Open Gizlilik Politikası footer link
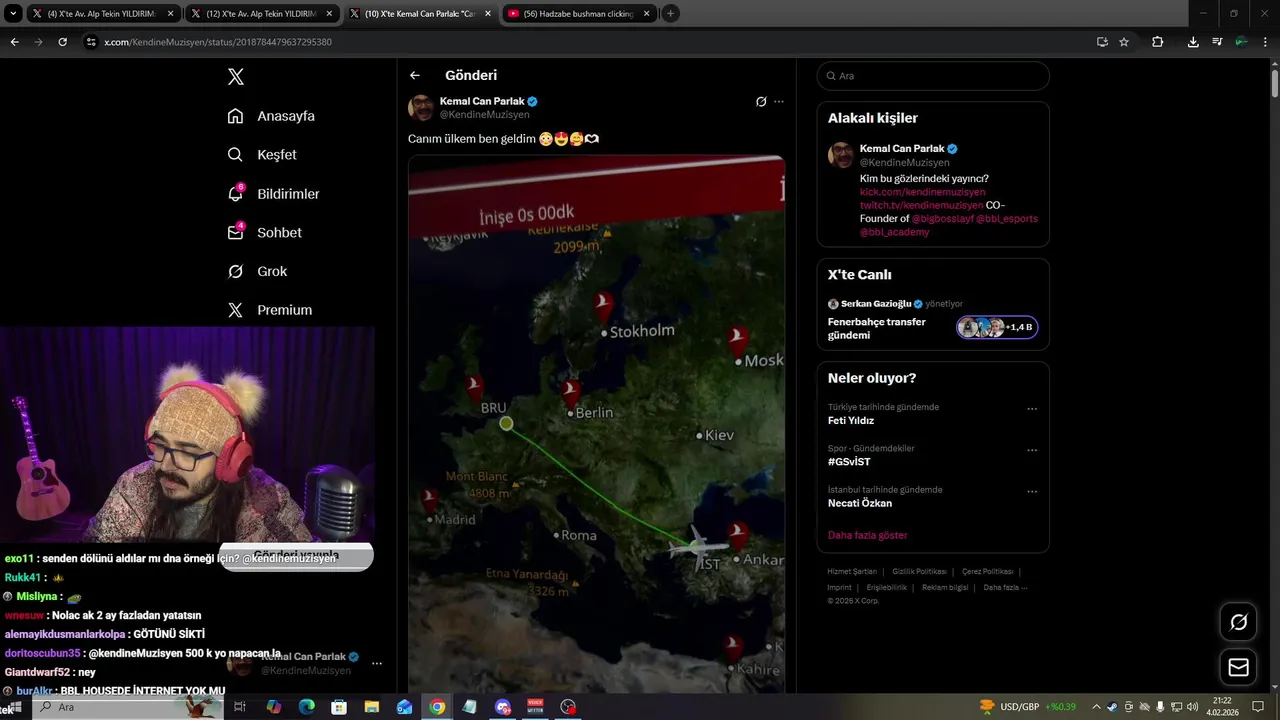Image resolution: width=1280 pixels, height=720 pixels. [x=919, y=571]
